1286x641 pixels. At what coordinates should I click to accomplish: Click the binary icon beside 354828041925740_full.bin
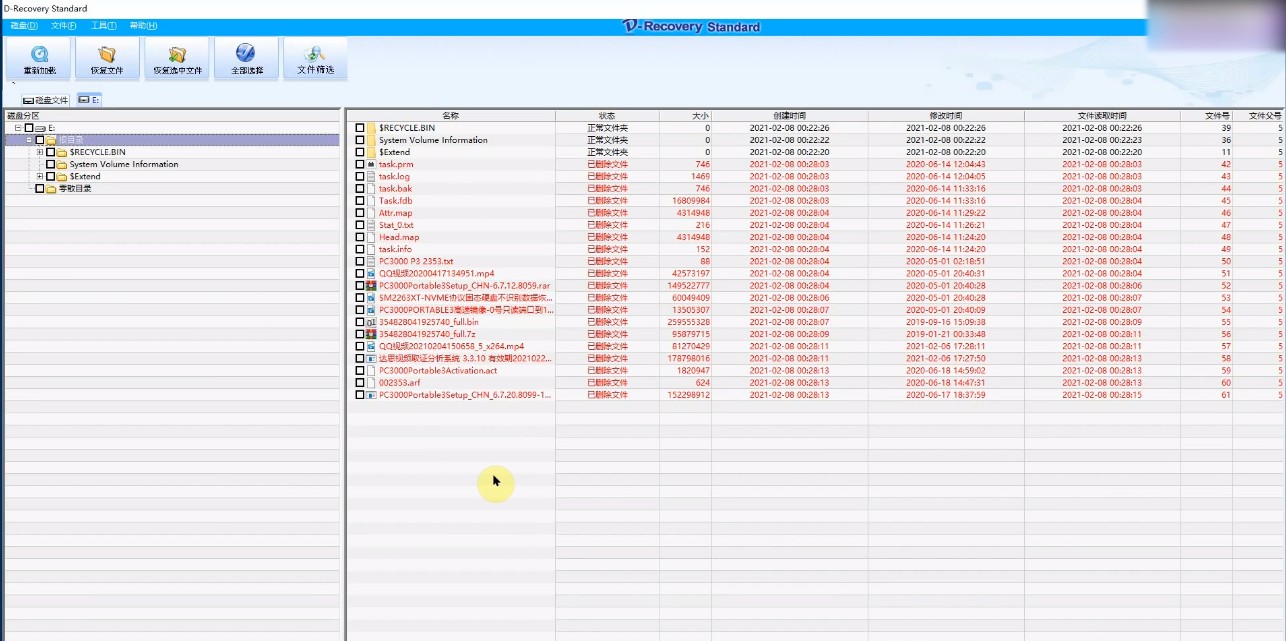pyautogui.click(x=371, y=322)
